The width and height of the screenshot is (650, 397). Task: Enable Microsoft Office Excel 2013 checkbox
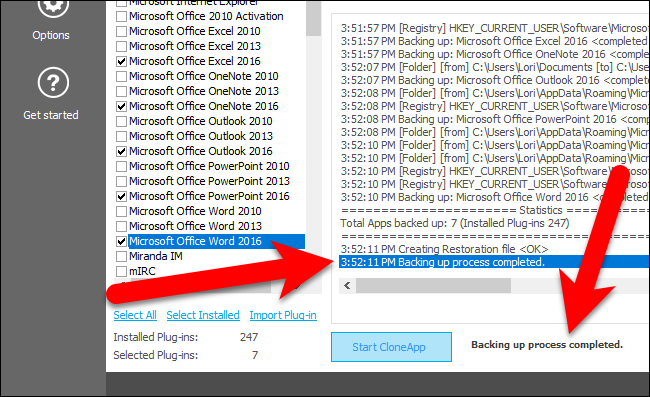(121, 46)
